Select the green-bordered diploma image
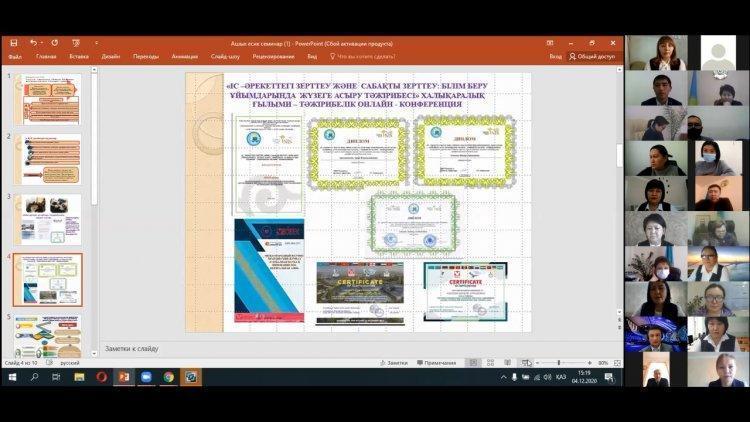 [x=413, y=222]
